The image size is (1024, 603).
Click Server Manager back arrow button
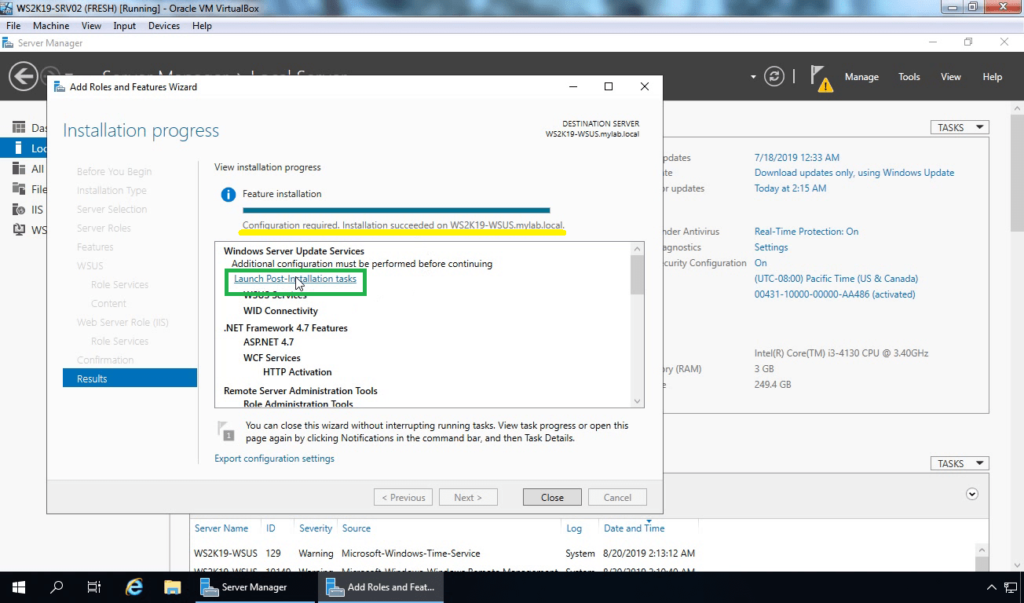(x=23, y=76)
